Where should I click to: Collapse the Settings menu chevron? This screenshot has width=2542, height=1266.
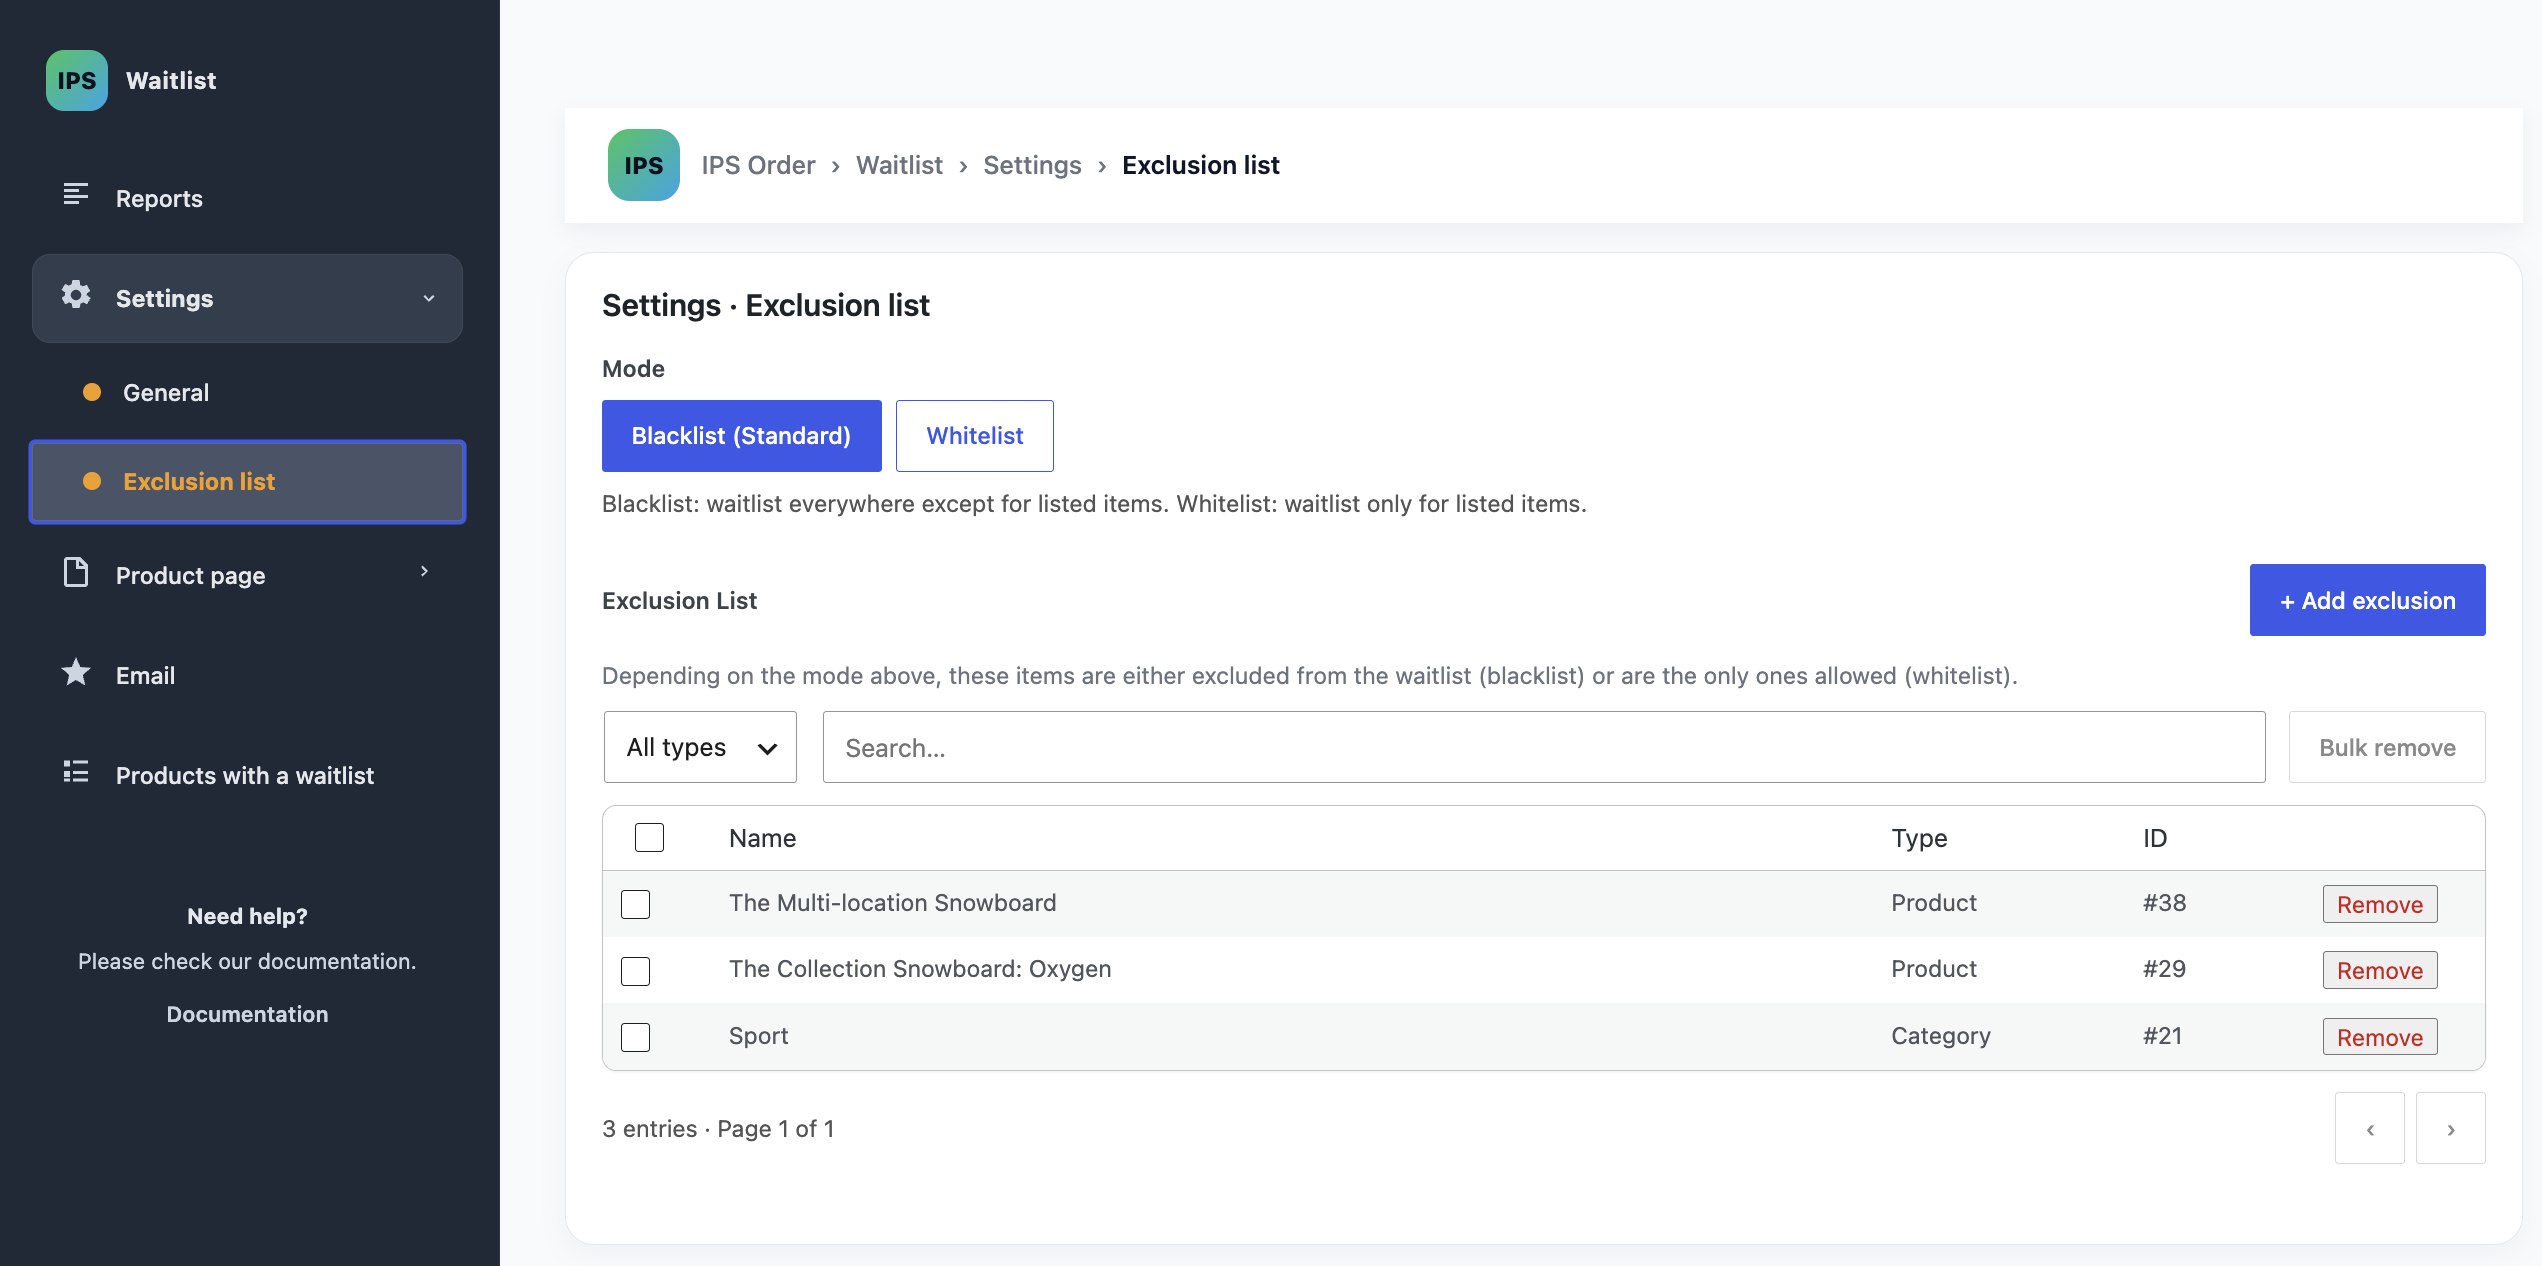429,298
